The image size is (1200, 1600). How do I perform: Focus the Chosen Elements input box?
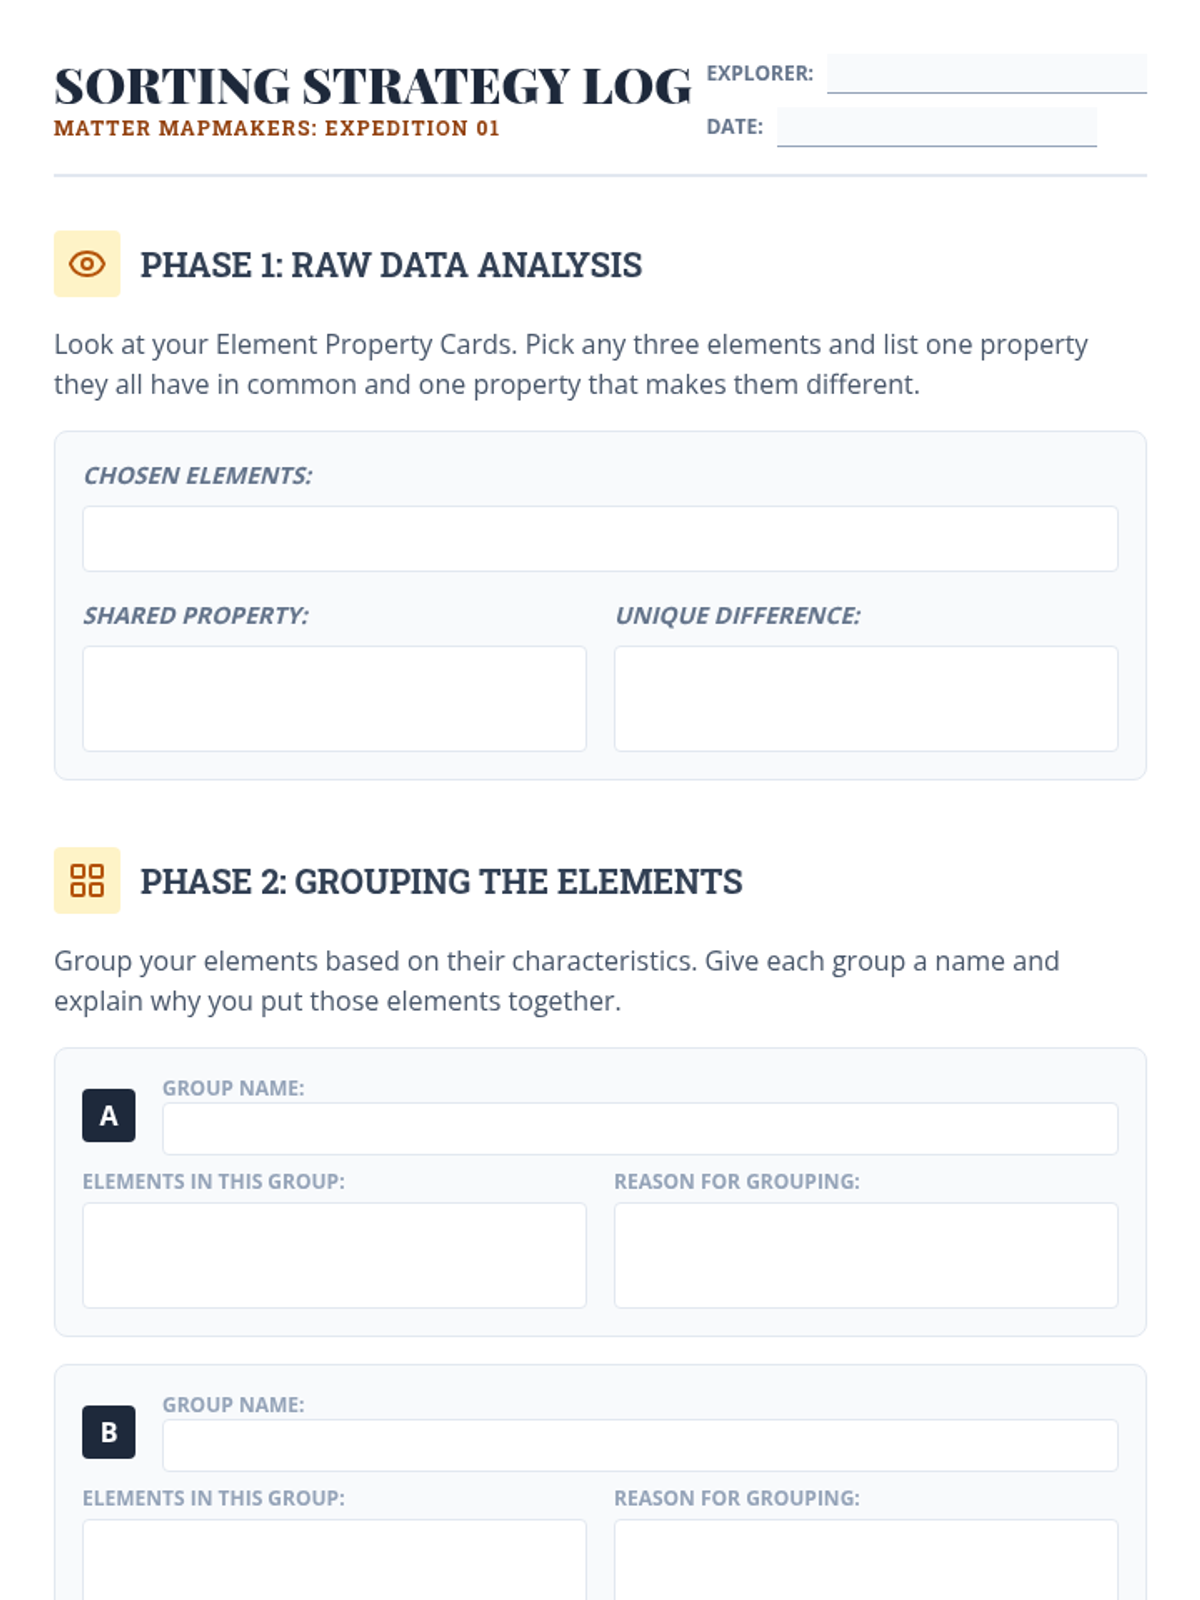click(x=600, y=539)
